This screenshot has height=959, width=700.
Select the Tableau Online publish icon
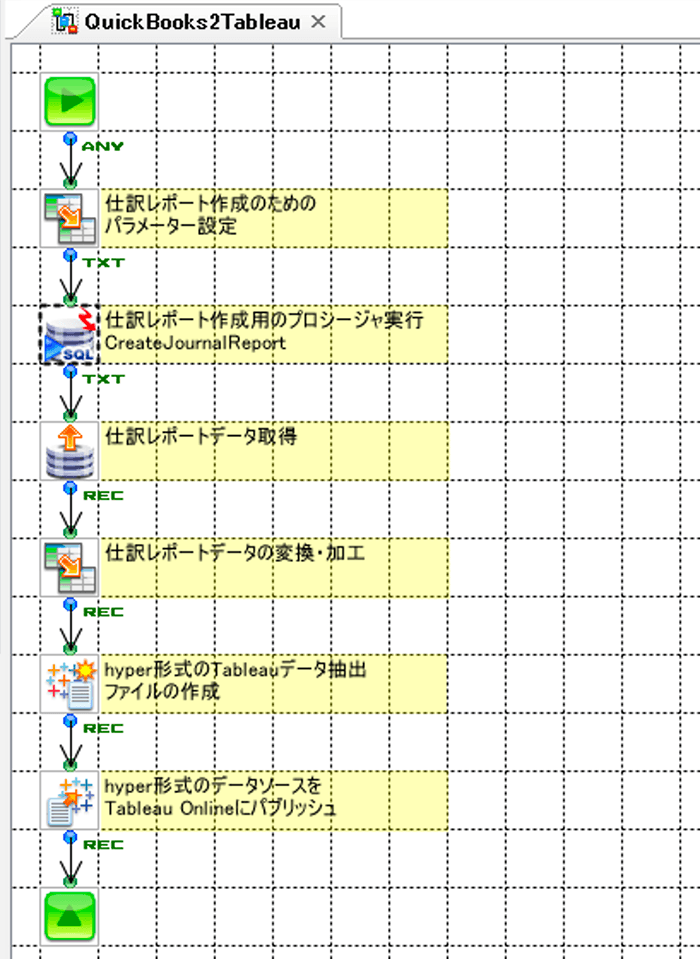coord(70,801)
